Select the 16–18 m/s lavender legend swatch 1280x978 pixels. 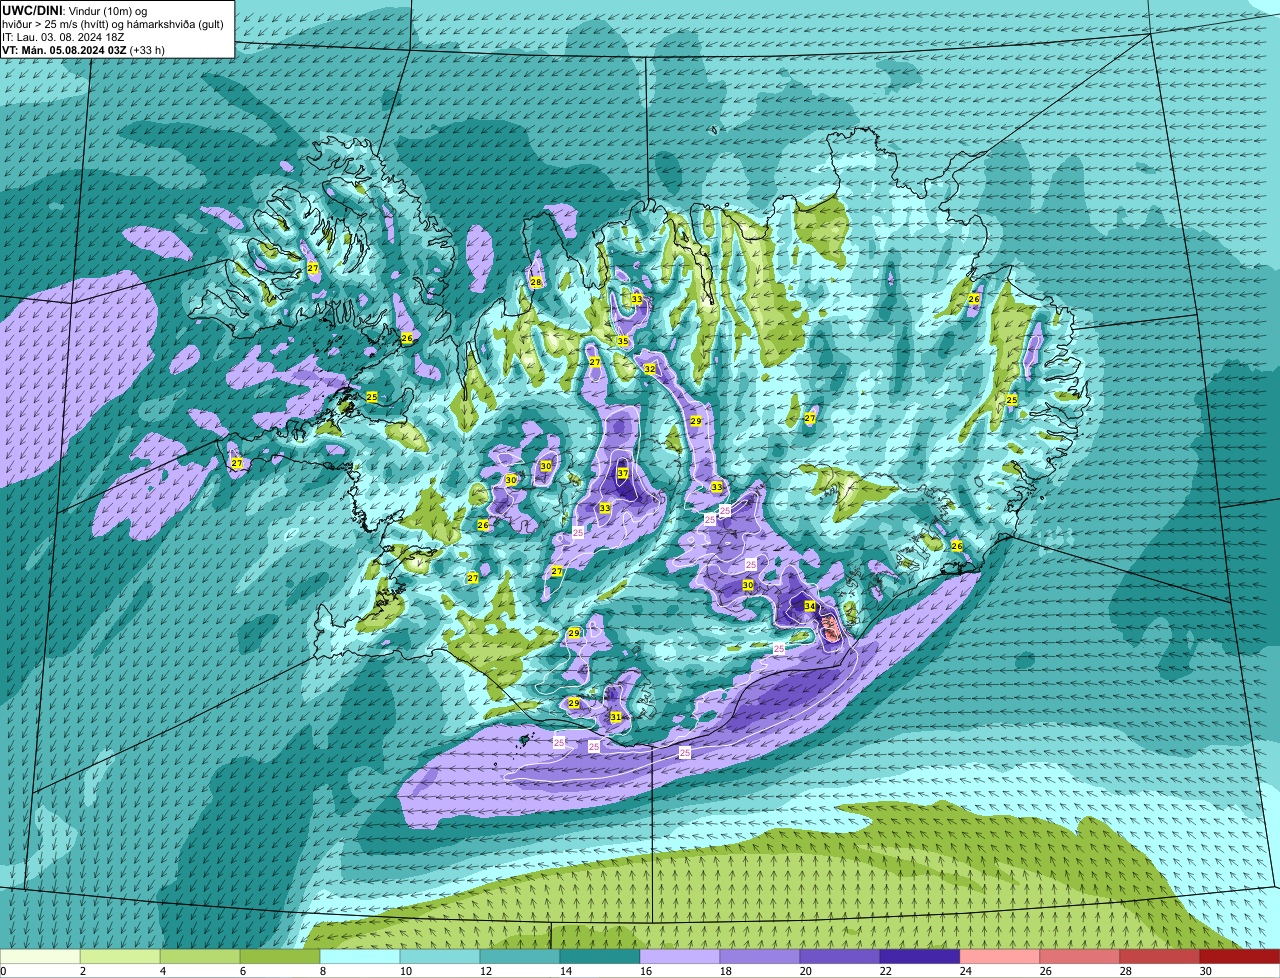coord(680,957)
